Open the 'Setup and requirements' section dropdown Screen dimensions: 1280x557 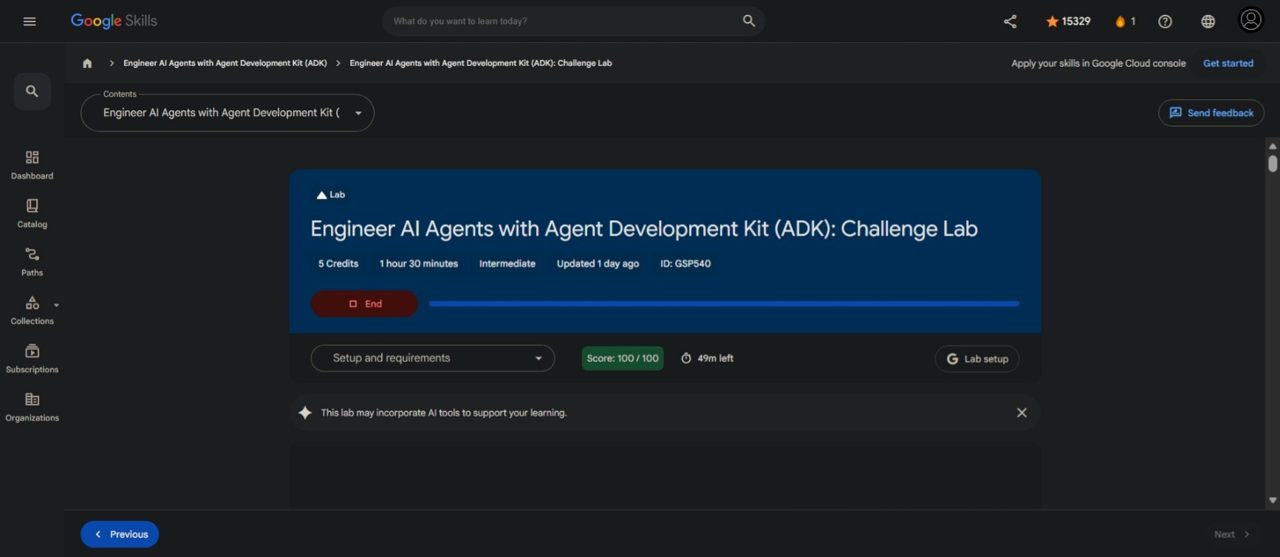pos(433,358)
